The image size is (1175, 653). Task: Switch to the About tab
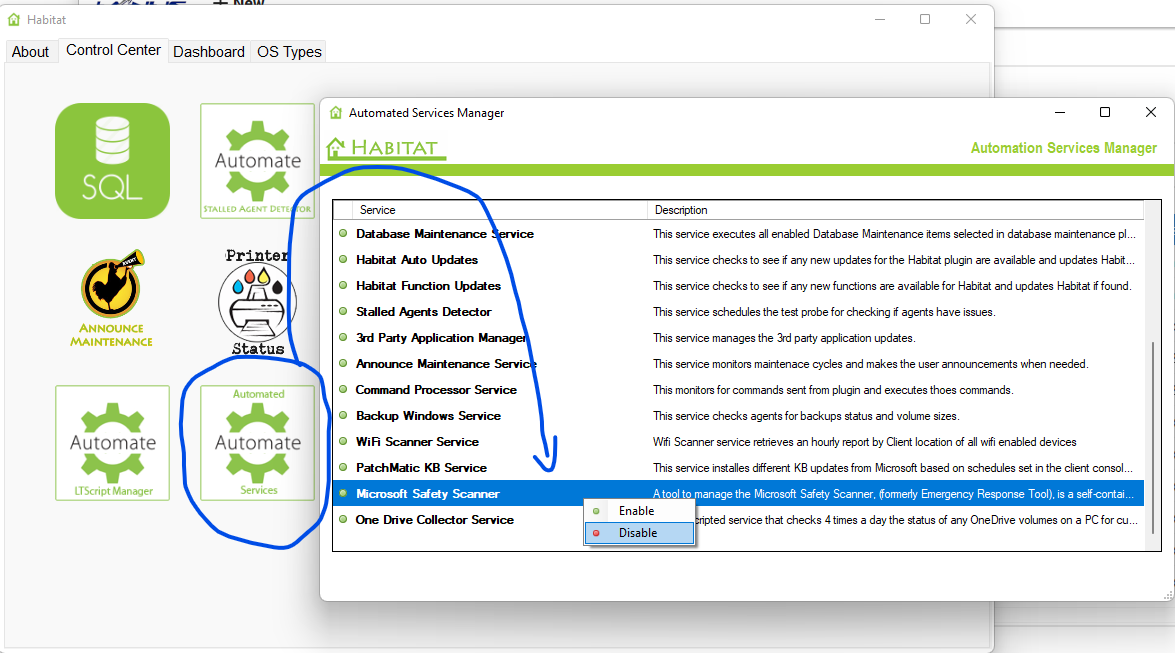[x=30, y=52]
